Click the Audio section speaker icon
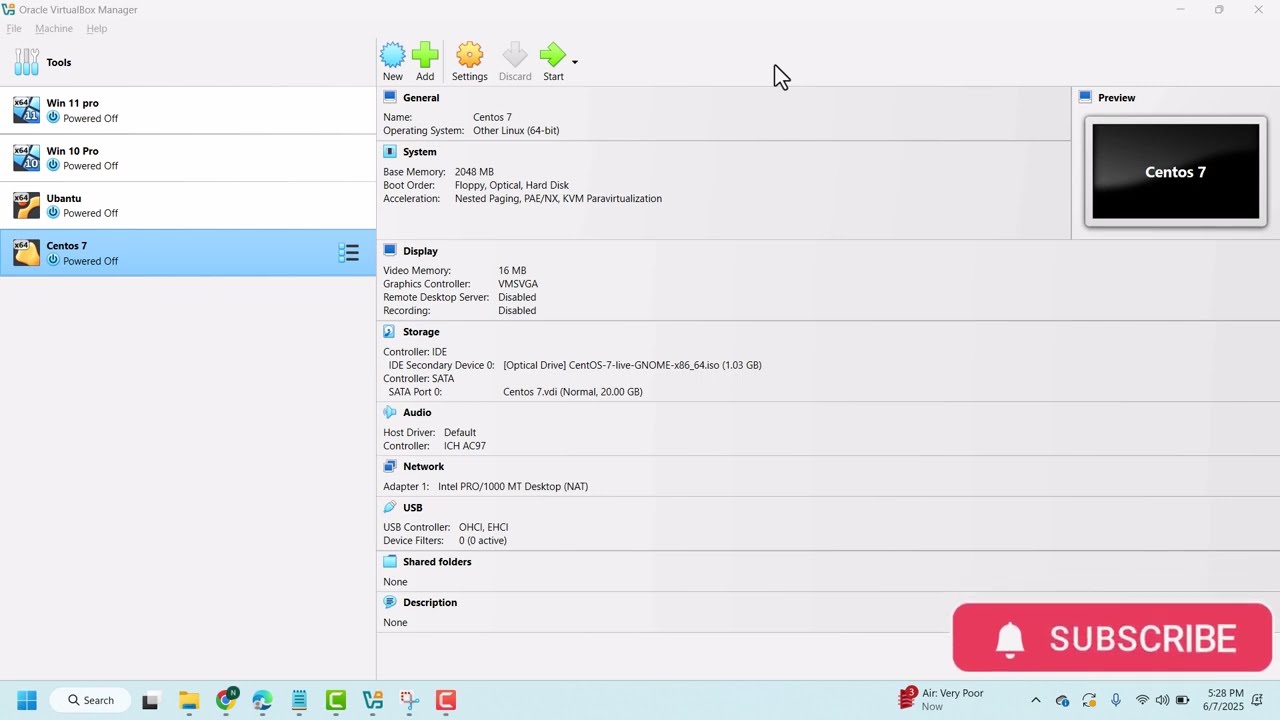 [390, 412]
